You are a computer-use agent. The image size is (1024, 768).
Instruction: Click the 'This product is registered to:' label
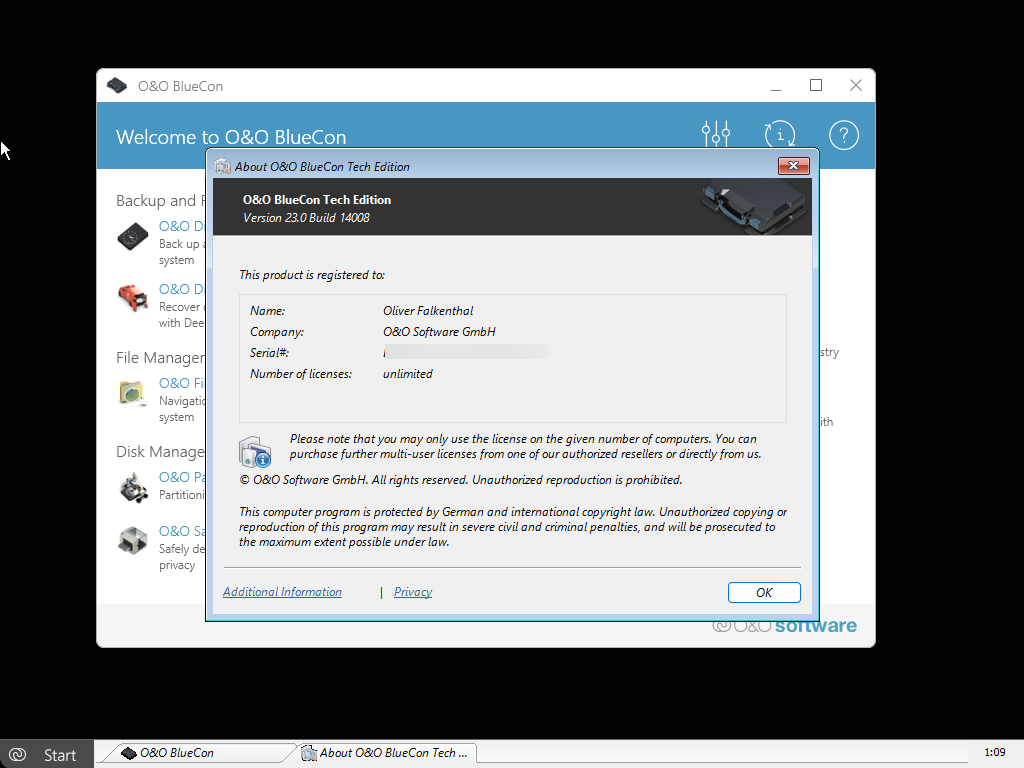pyautogui.click(x=312, y=275)
